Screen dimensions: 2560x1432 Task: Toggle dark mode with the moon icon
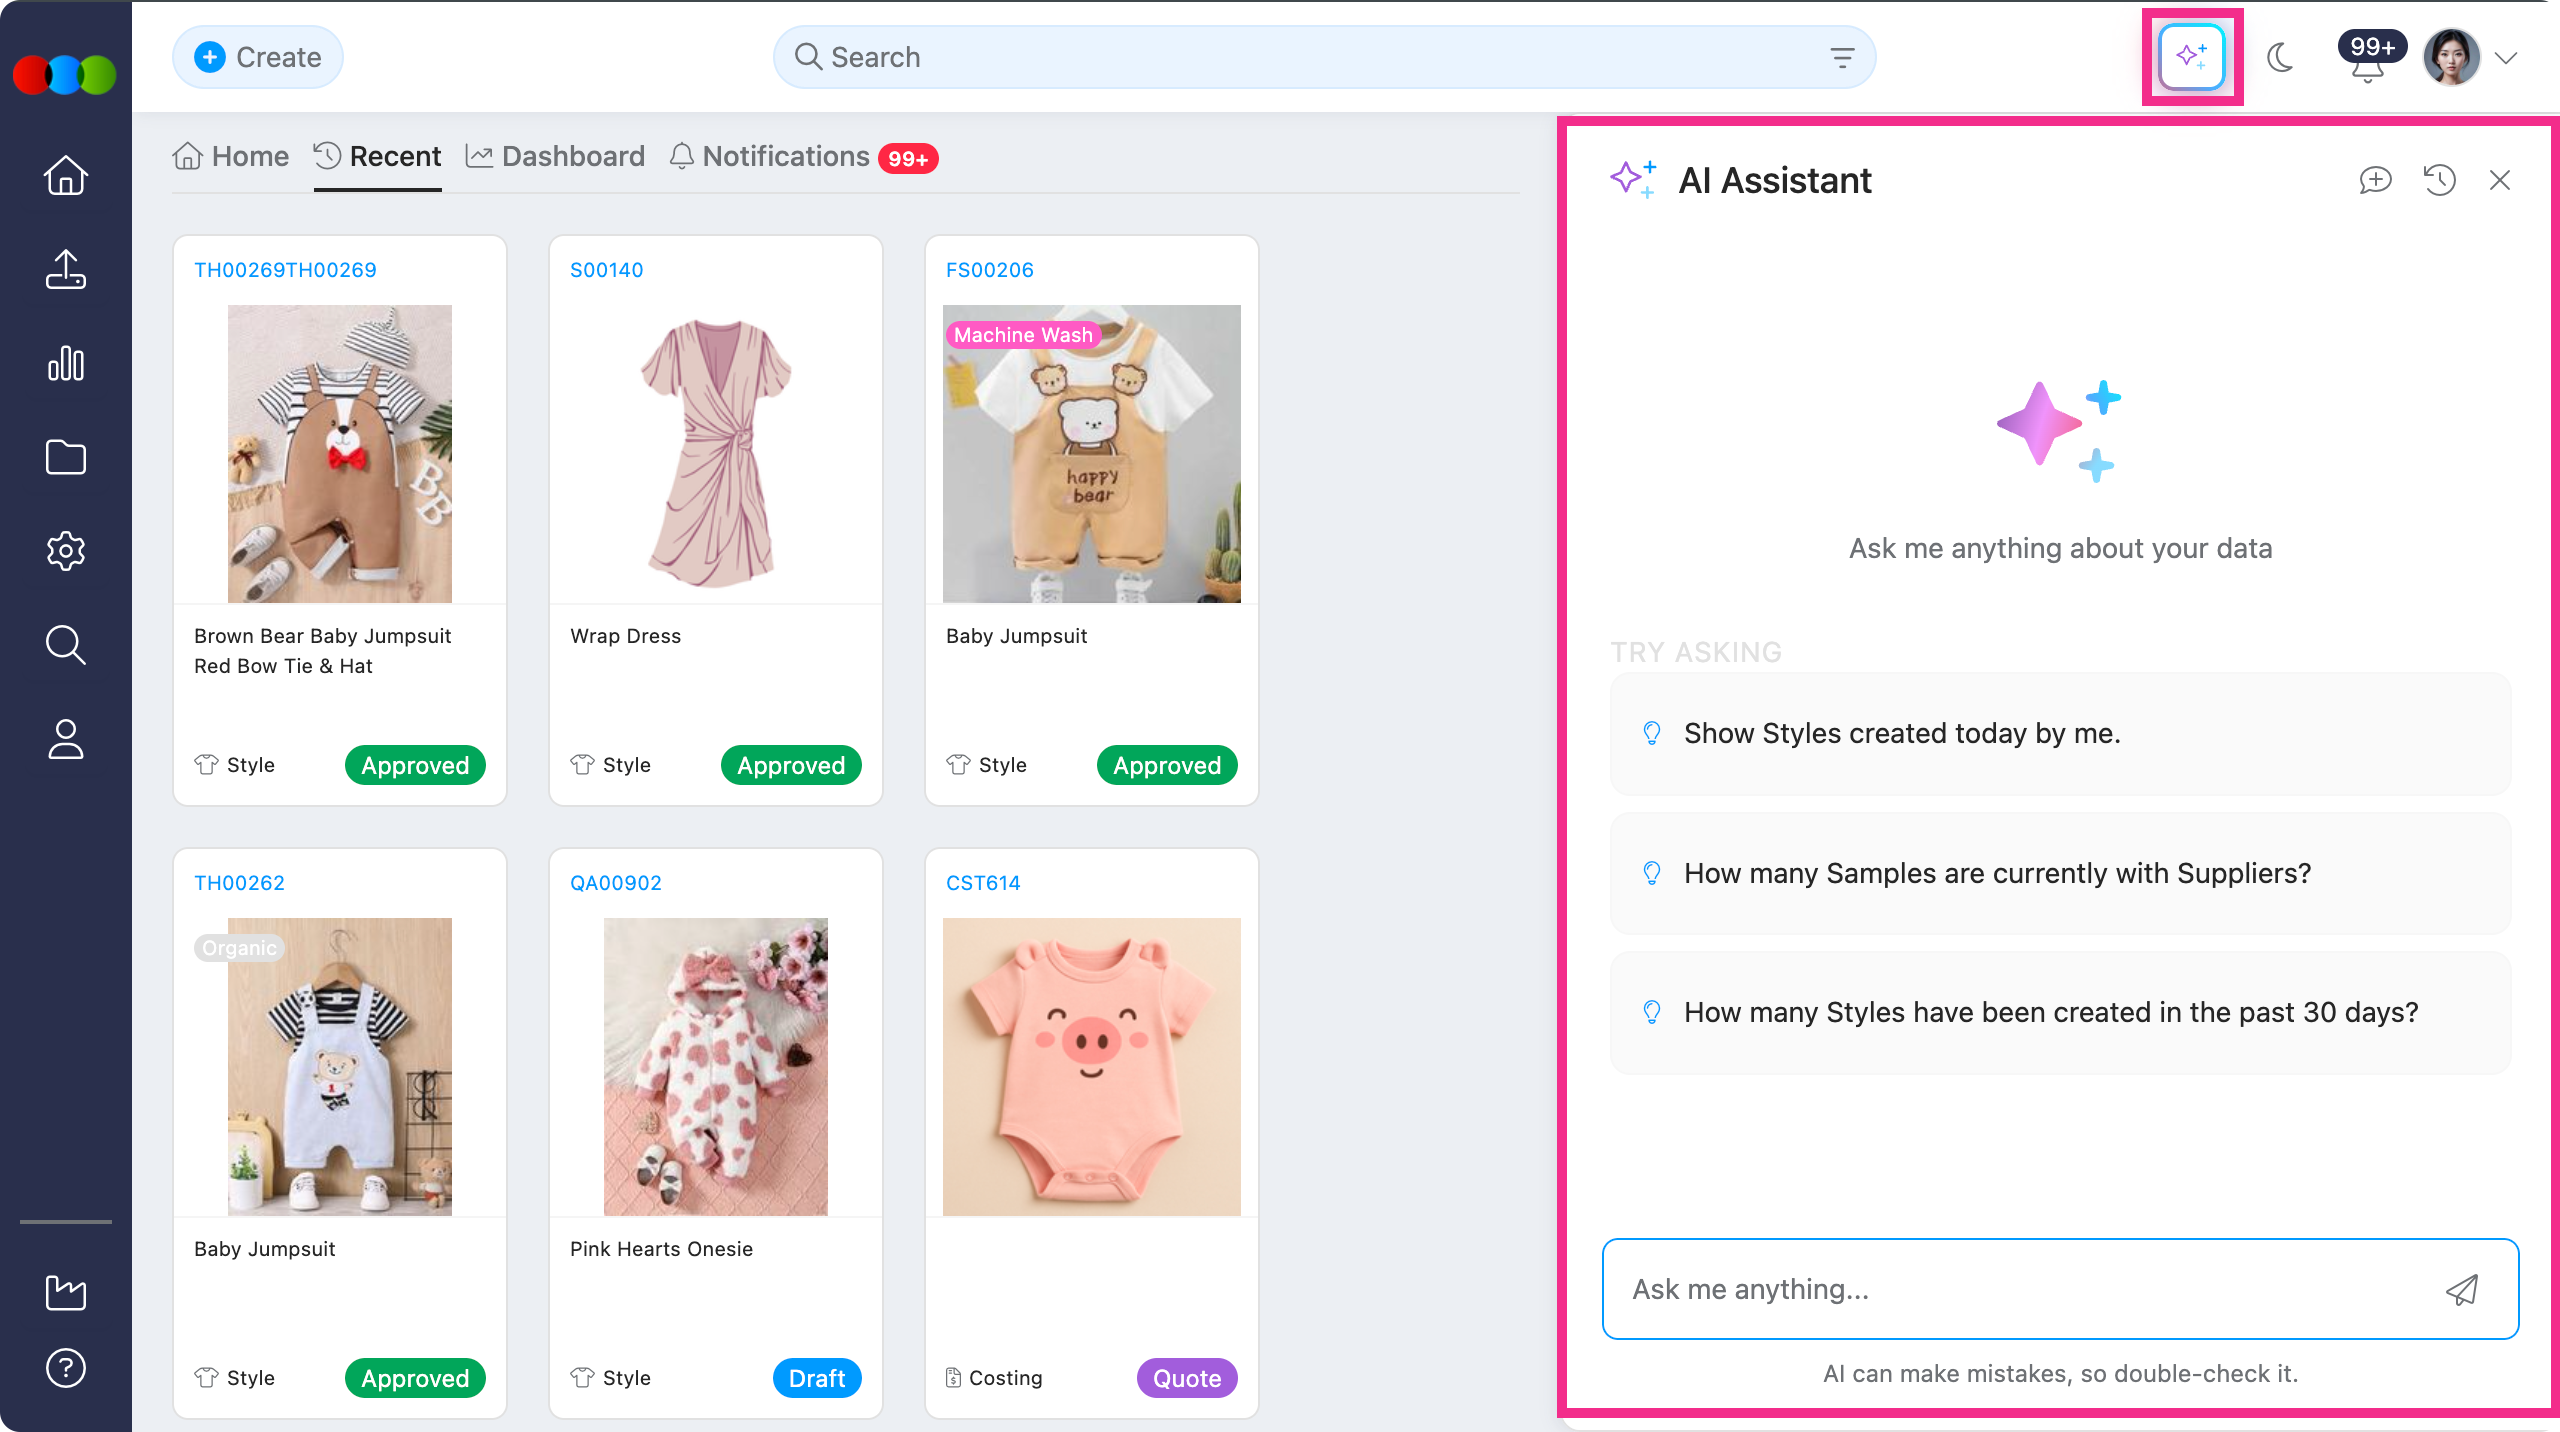(2280, 58)
